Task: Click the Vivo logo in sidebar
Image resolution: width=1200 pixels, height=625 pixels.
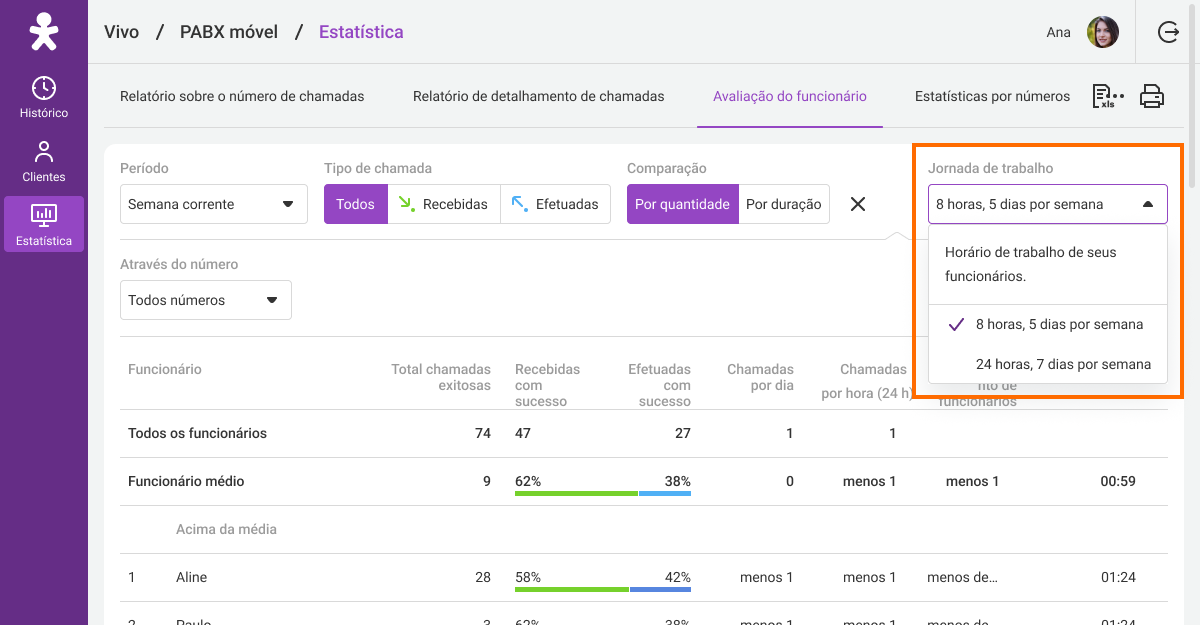Action: (x=44, y=32)
